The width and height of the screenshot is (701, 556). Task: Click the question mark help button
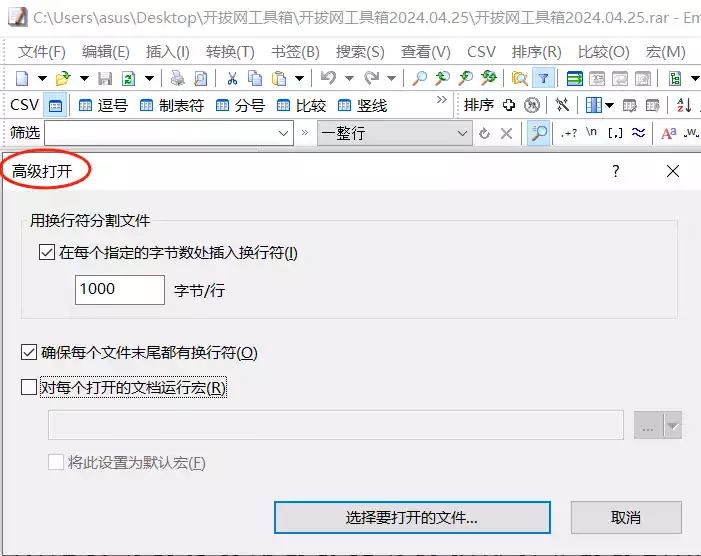coord(616,171)
